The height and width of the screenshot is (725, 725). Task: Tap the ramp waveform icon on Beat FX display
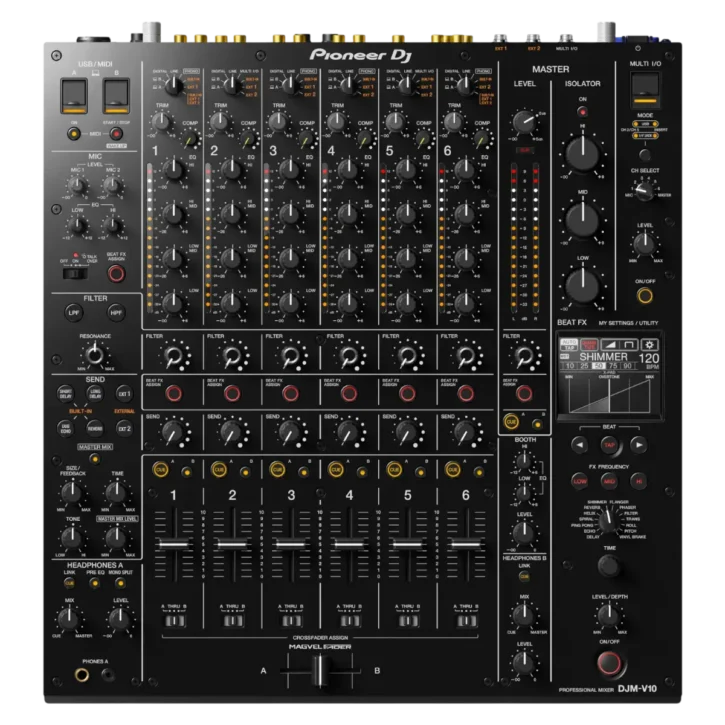(610, 345)
